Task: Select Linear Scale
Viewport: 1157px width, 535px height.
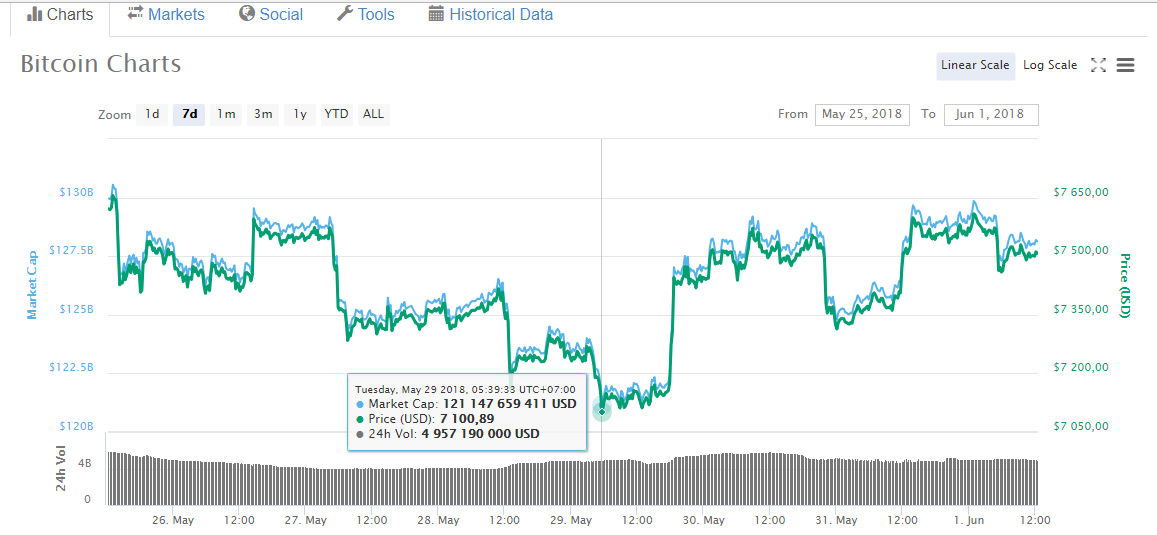Action: pyautogui.click(x=975, y=66)
